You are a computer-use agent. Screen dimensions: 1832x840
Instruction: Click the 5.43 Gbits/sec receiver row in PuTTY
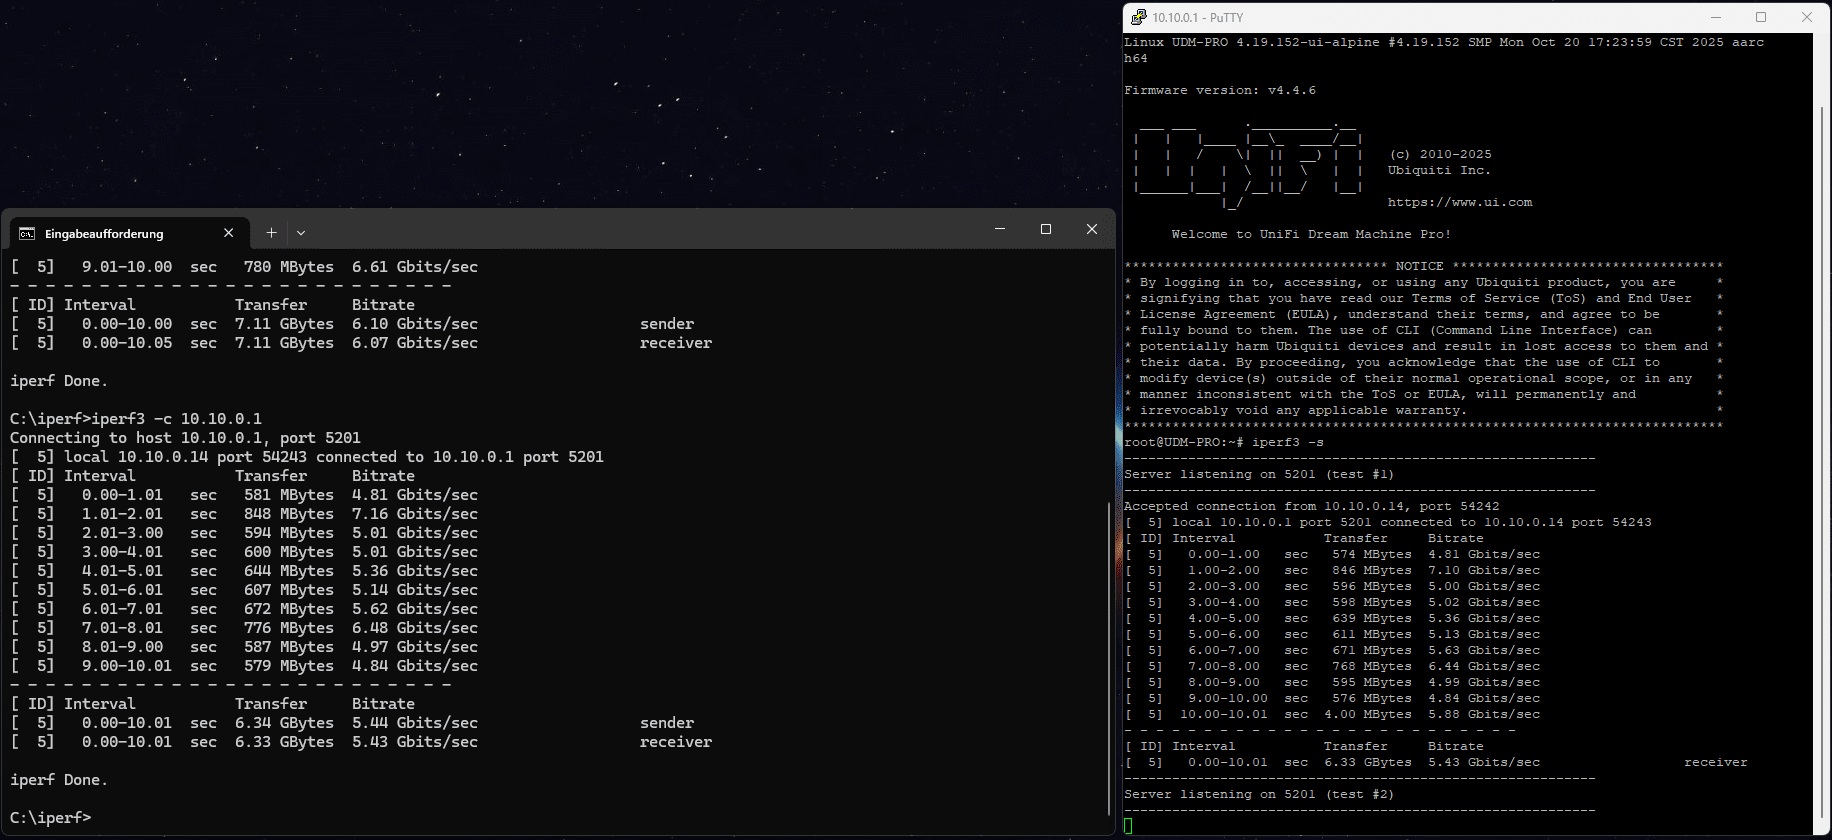(x=1436, y=762)
